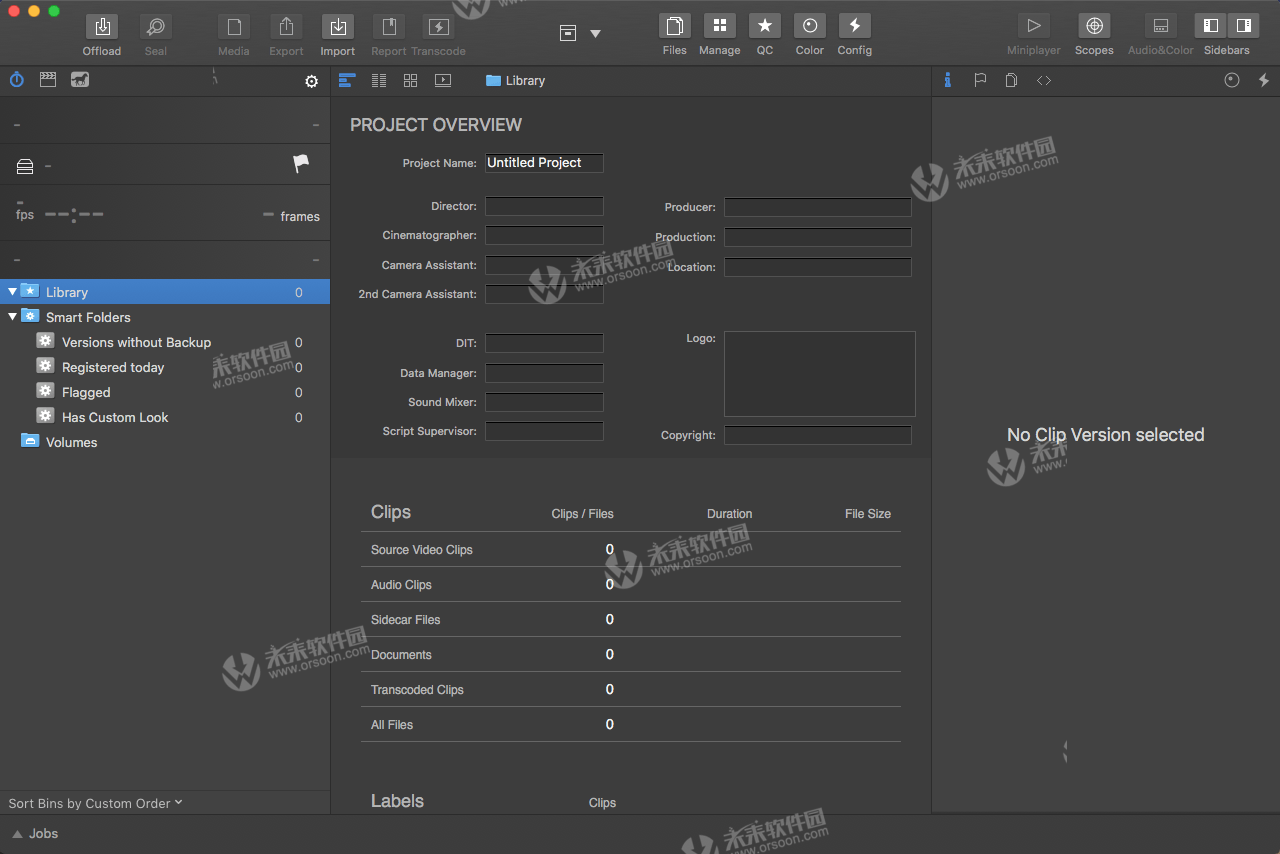Screen dimensions: 1280x854
Task: Switch to the grid collection view icon
Action: [x=411, y=80]
